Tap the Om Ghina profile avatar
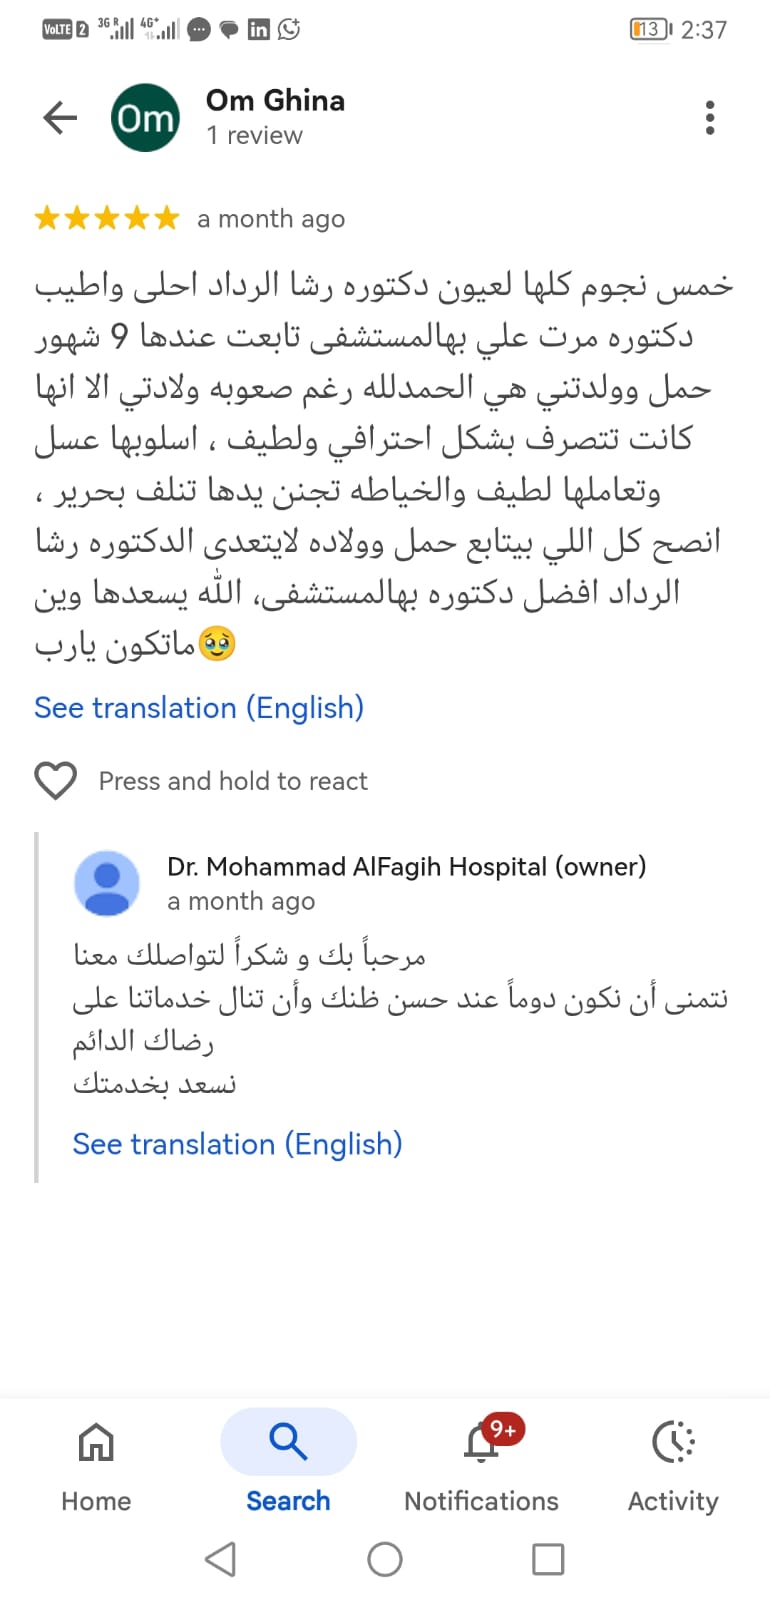This screenshot has width=770, height=1600. (145, 118)
